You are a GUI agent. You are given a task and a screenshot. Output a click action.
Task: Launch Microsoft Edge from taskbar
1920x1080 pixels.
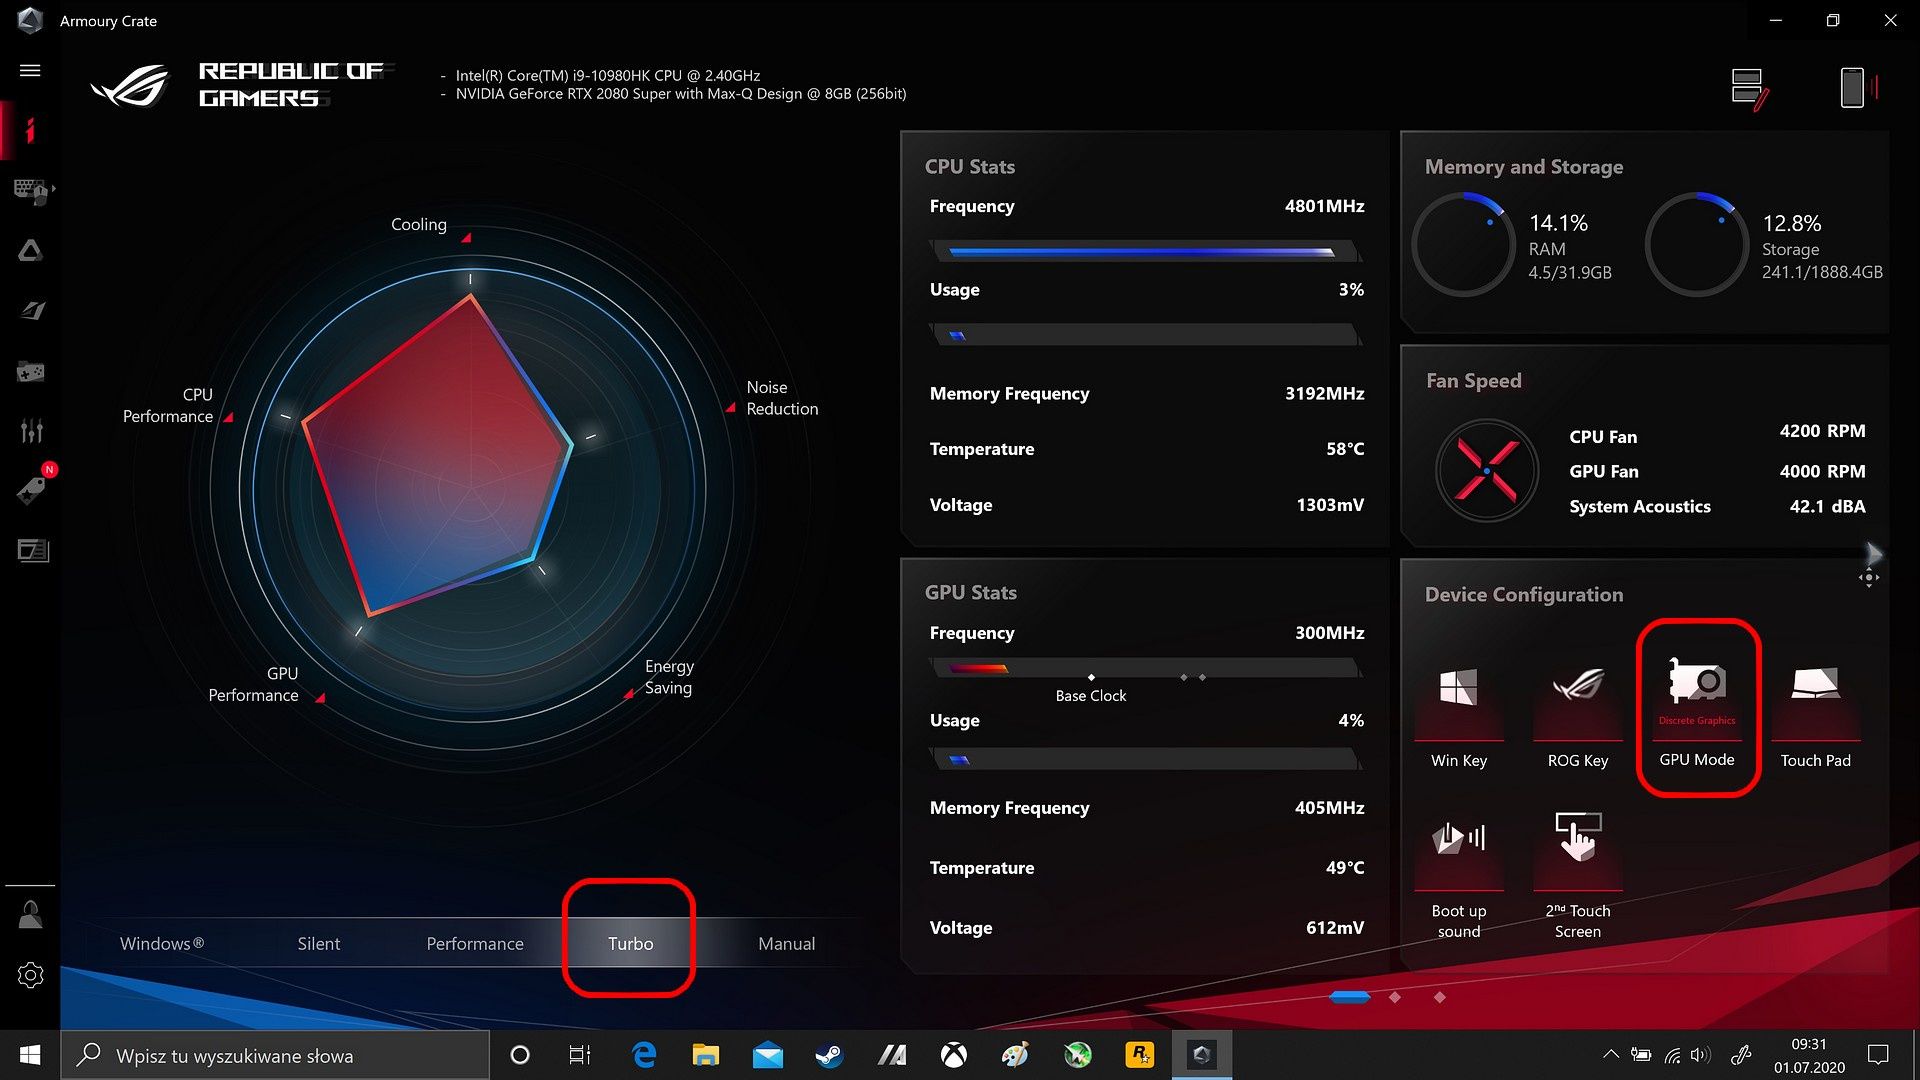point(644,1055)
